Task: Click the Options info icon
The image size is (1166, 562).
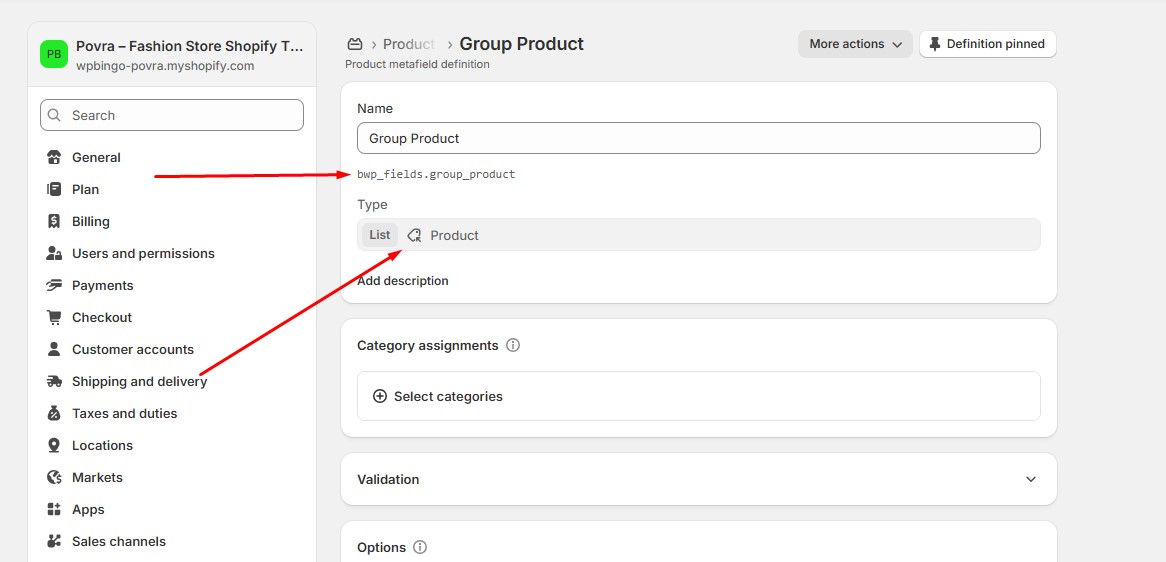Action: click(x=420, y=548)
